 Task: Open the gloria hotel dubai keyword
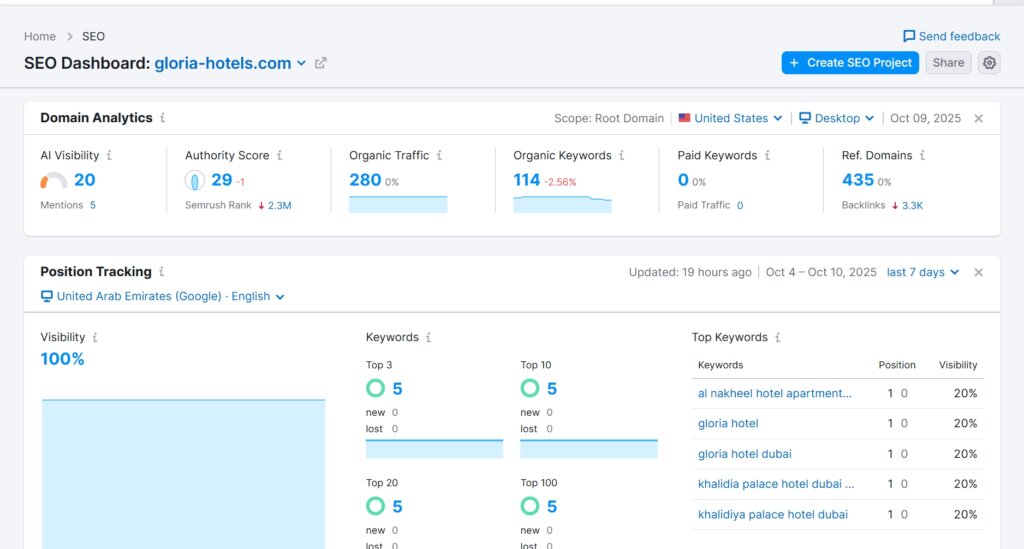point(744,454)
